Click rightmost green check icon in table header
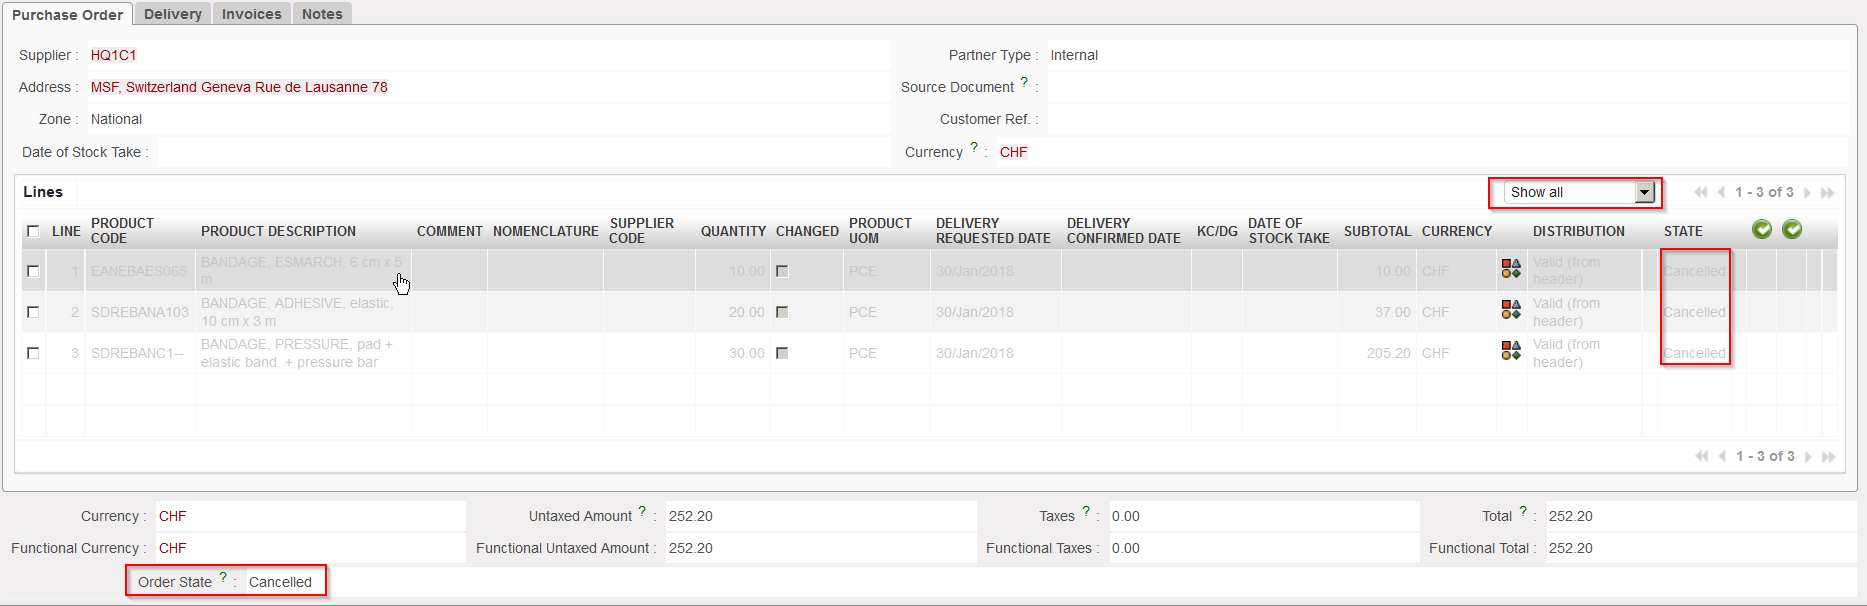This screenshot has height=606, width=1867. [x=1792, y=230]
